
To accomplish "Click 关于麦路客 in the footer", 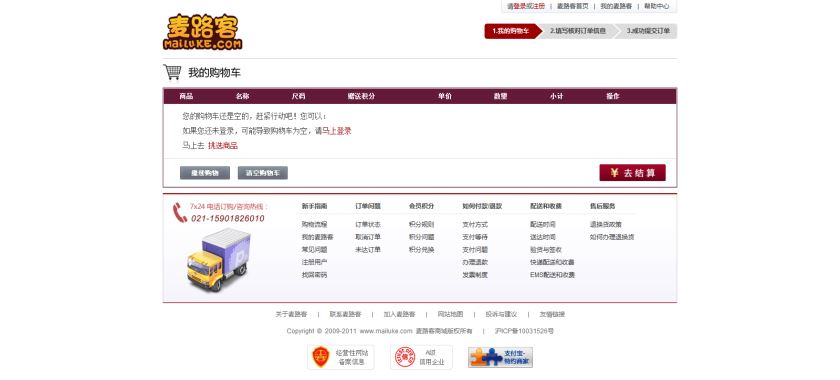I will tap(291, 315).
